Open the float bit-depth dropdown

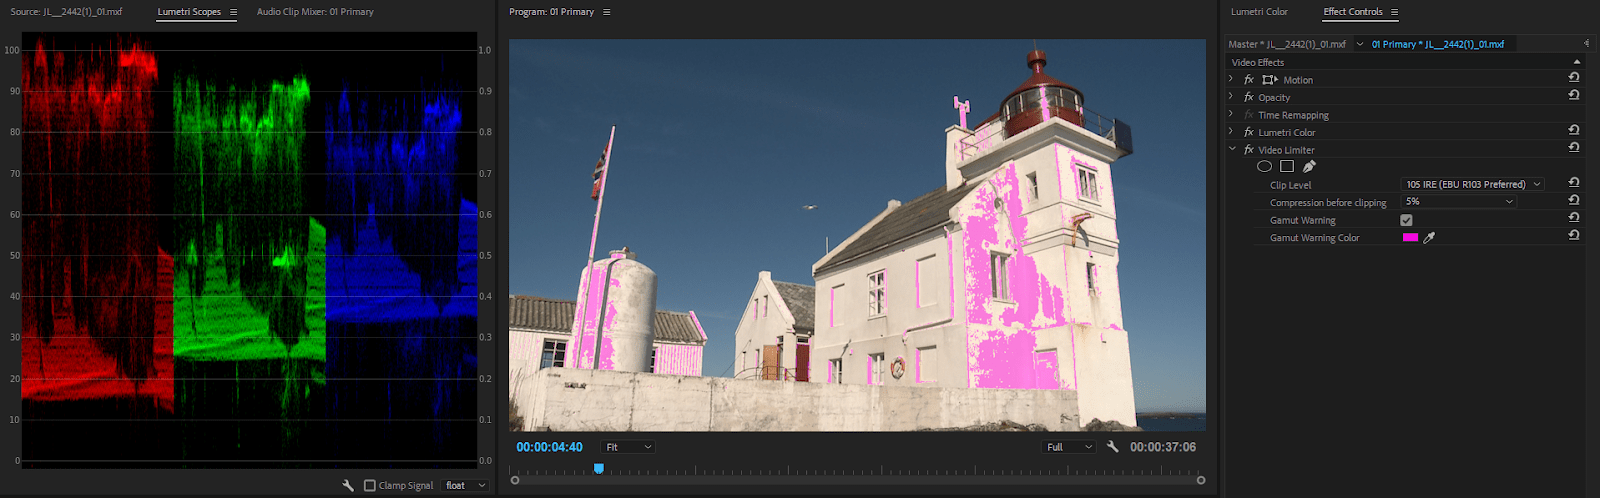tap(465, 485)
